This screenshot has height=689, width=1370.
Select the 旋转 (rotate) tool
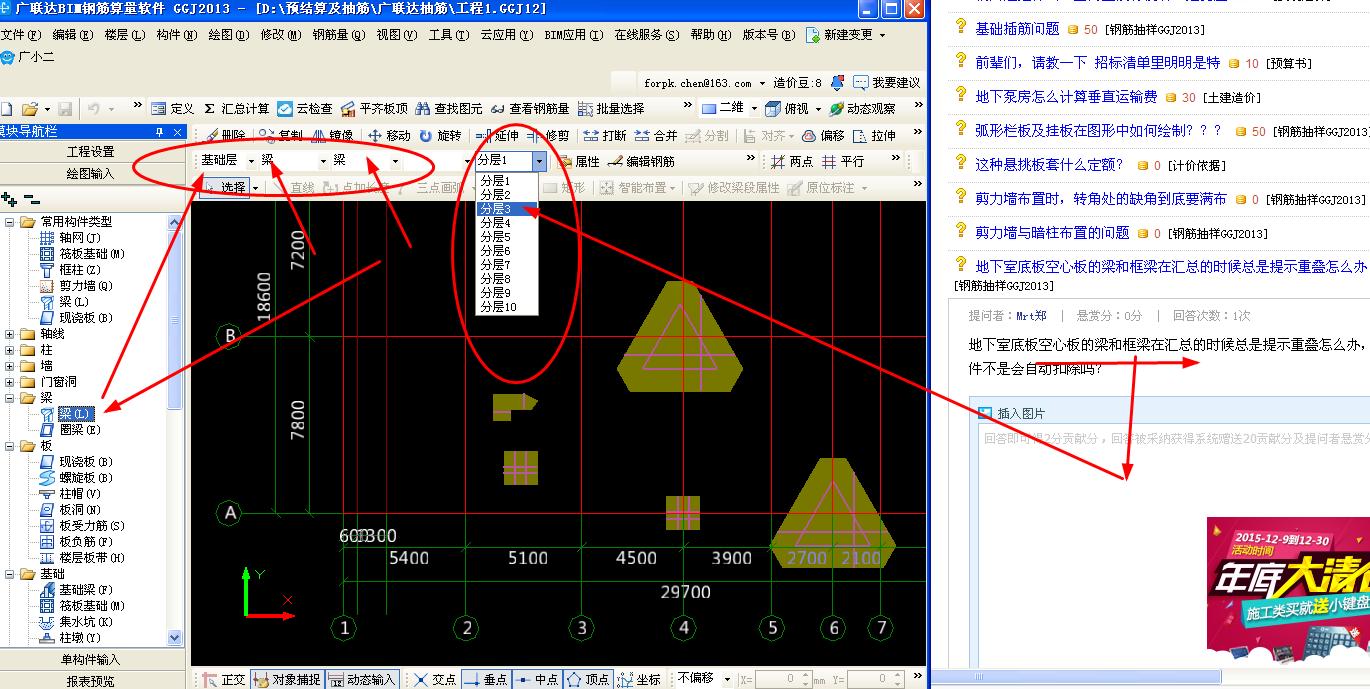[440, 135]
